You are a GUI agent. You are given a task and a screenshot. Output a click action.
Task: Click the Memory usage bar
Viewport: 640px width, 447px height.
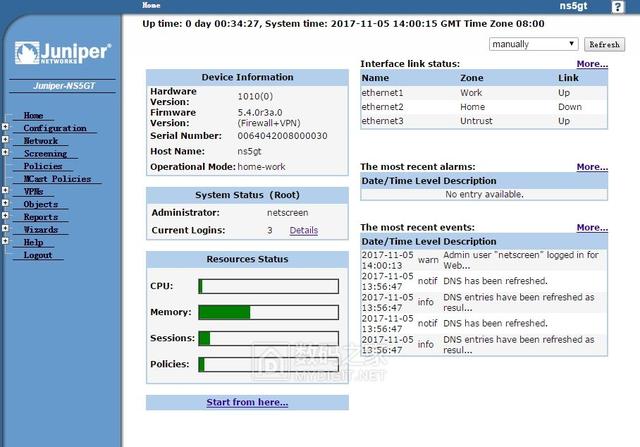click(x=268, y=312)
